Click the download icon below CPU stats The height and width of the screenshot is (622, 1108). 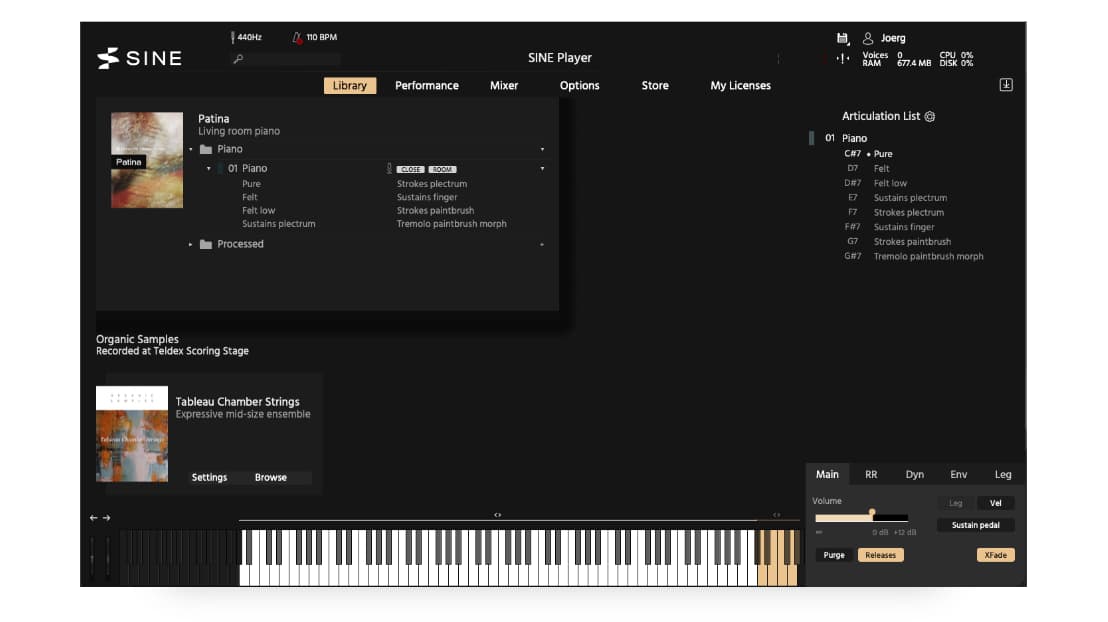pos(1006,85)
